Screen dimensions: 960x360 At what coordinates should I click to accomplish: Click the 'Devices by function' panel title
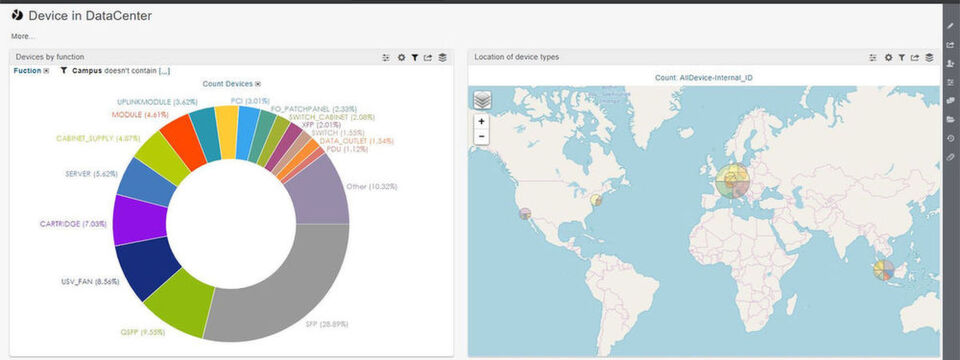coord(50,57)
